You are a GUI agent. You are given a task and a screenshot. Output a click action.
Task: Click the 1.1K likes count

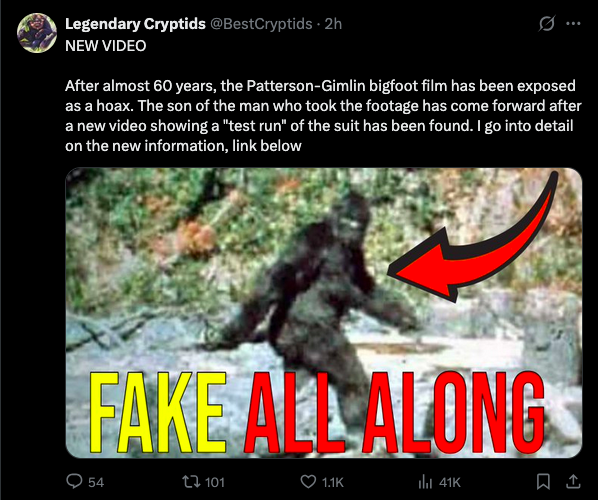tap(333, 482)
